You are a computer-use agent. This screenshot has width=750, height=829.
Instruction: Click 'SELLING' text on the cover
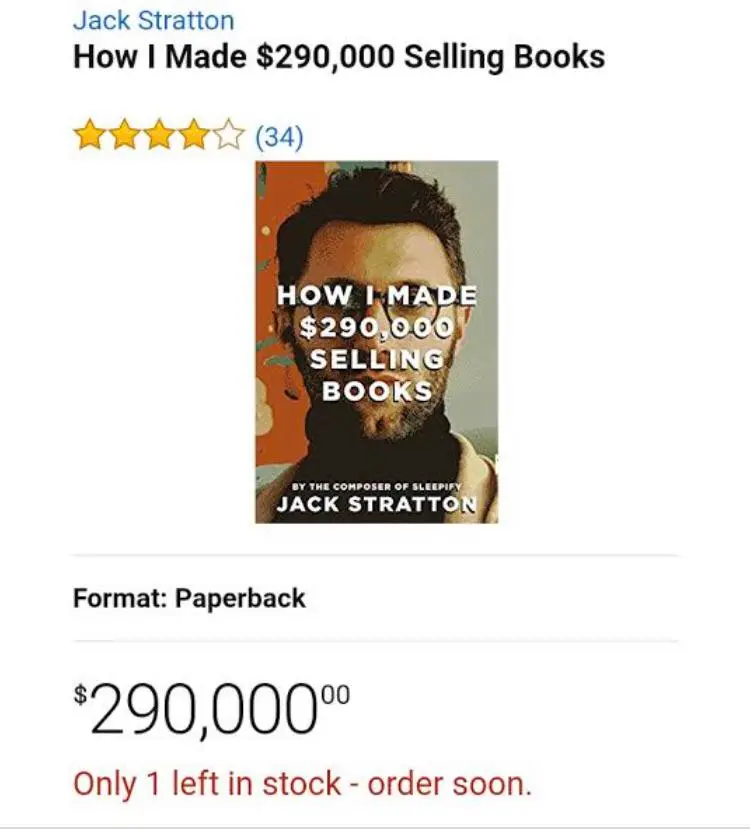(x=376, y=358)
